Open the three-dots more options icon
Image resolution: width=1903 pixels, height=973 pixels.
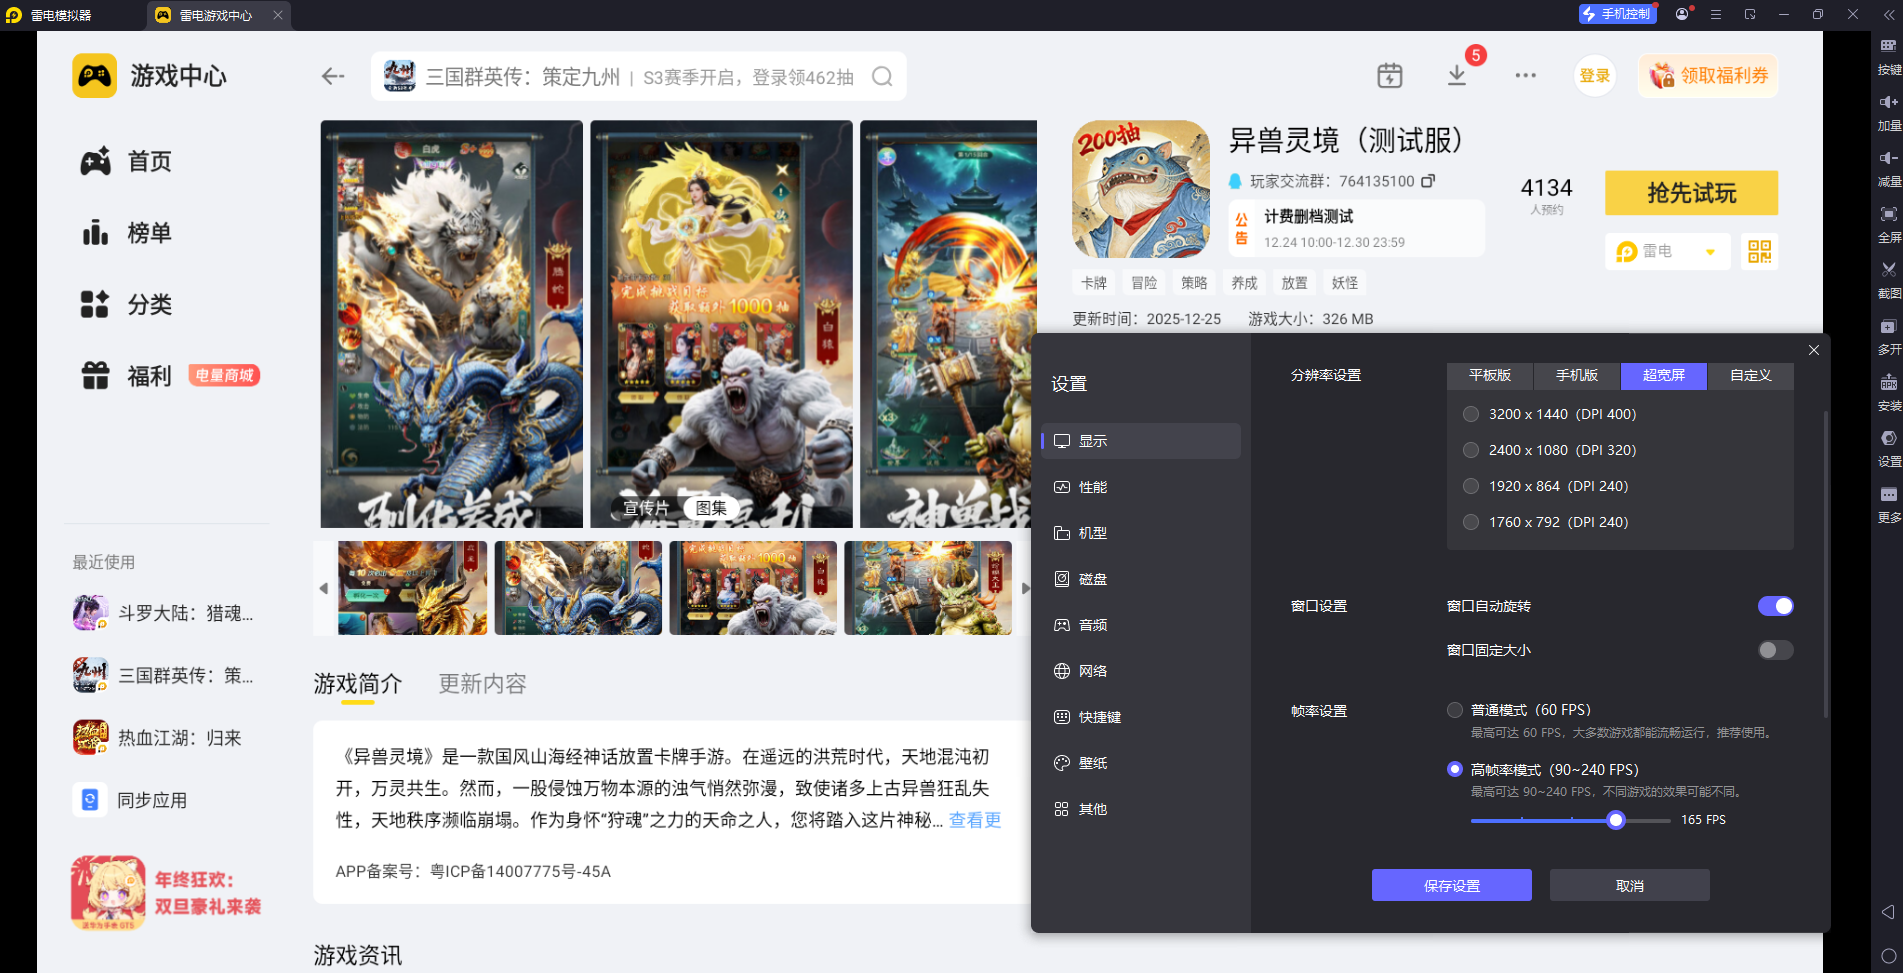coord(1525,76)
